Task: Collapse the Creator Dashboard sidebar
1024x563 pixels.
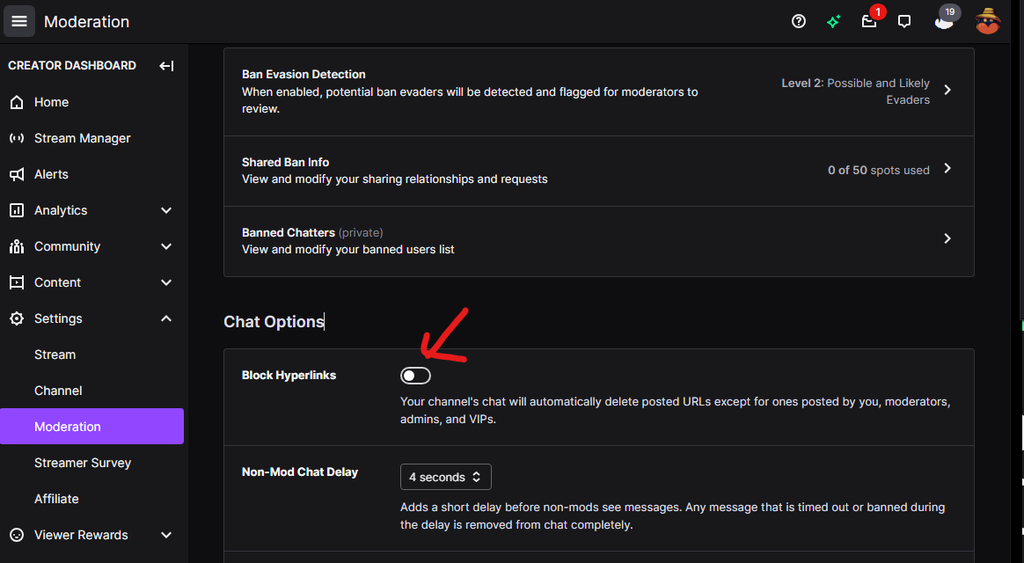Action: 166,66
